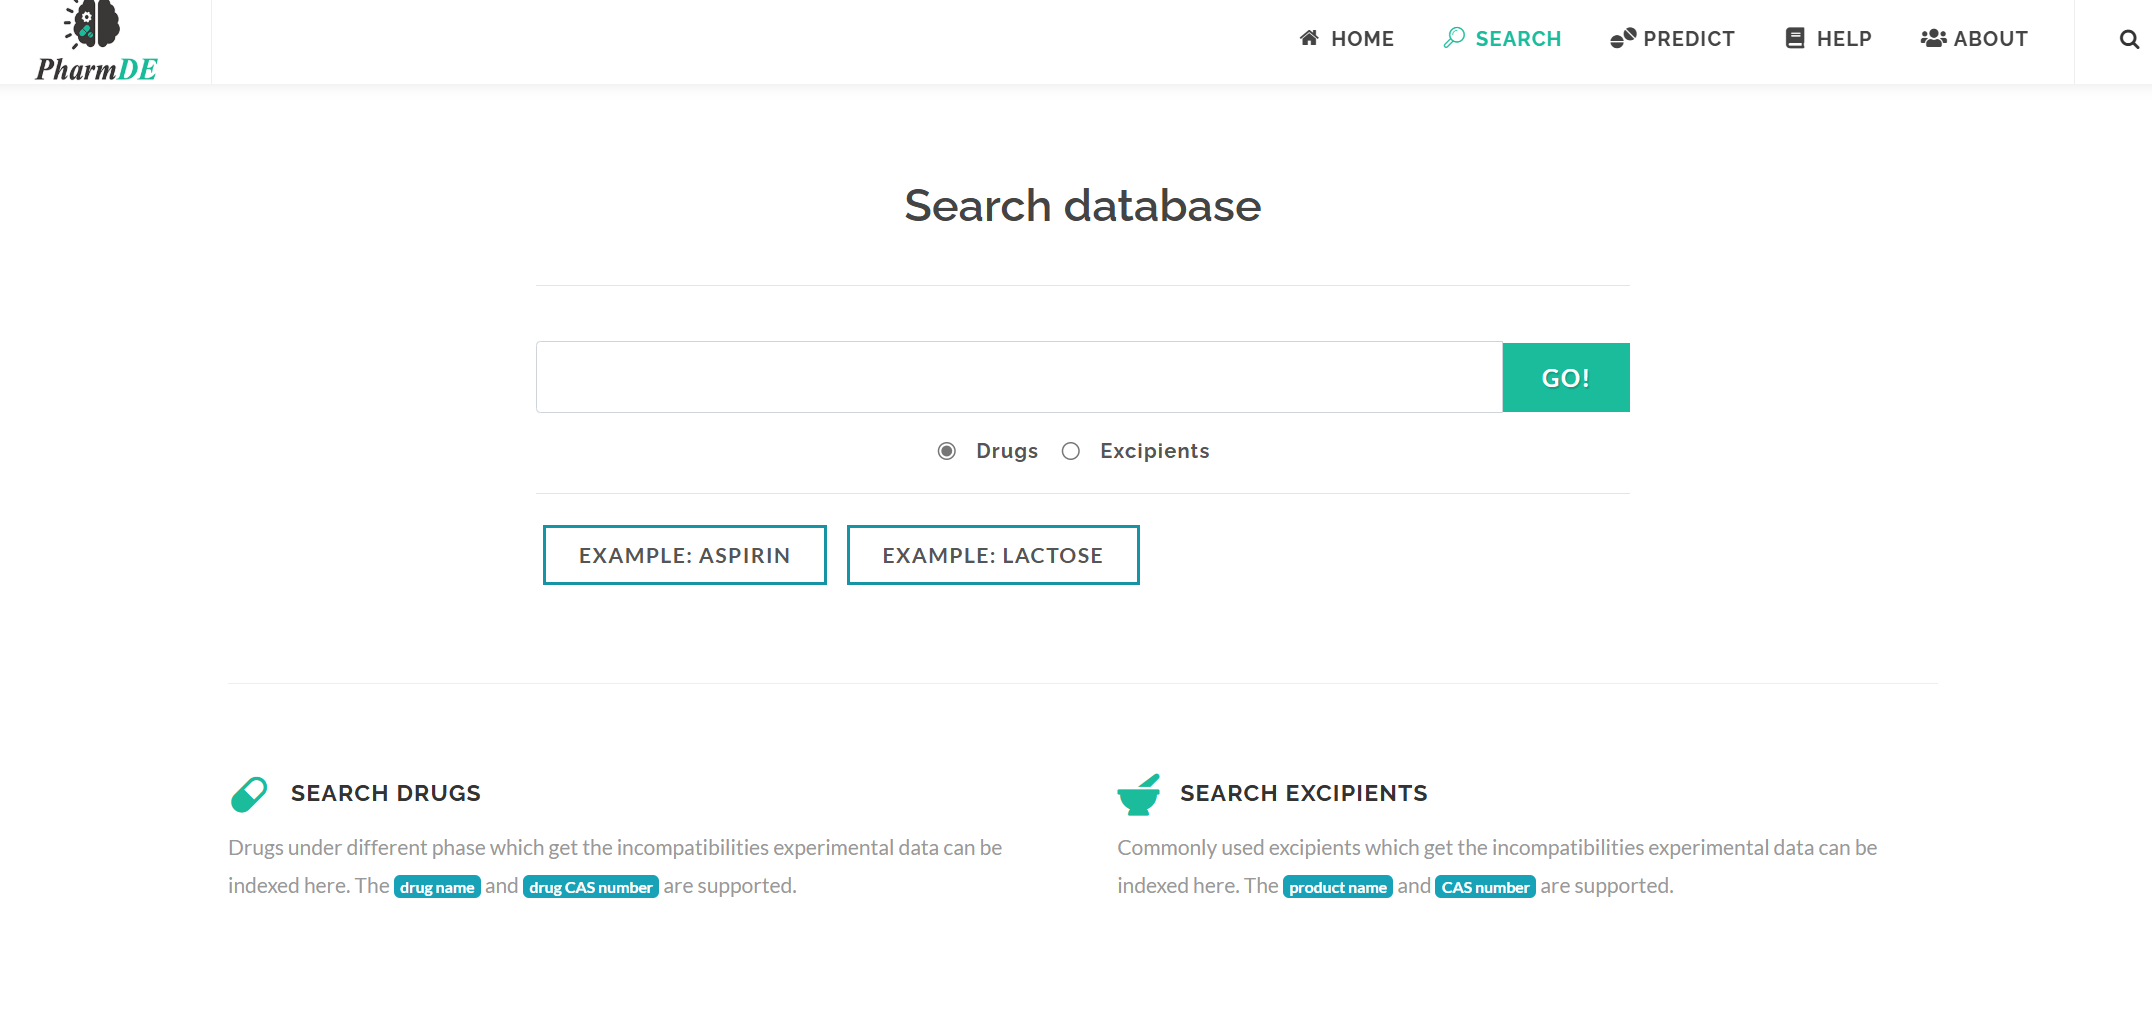The width and height of the screenshot is (2152, 1027).
Task: Open the PREDICT menu item
Action: click(x=1672, y=39)
